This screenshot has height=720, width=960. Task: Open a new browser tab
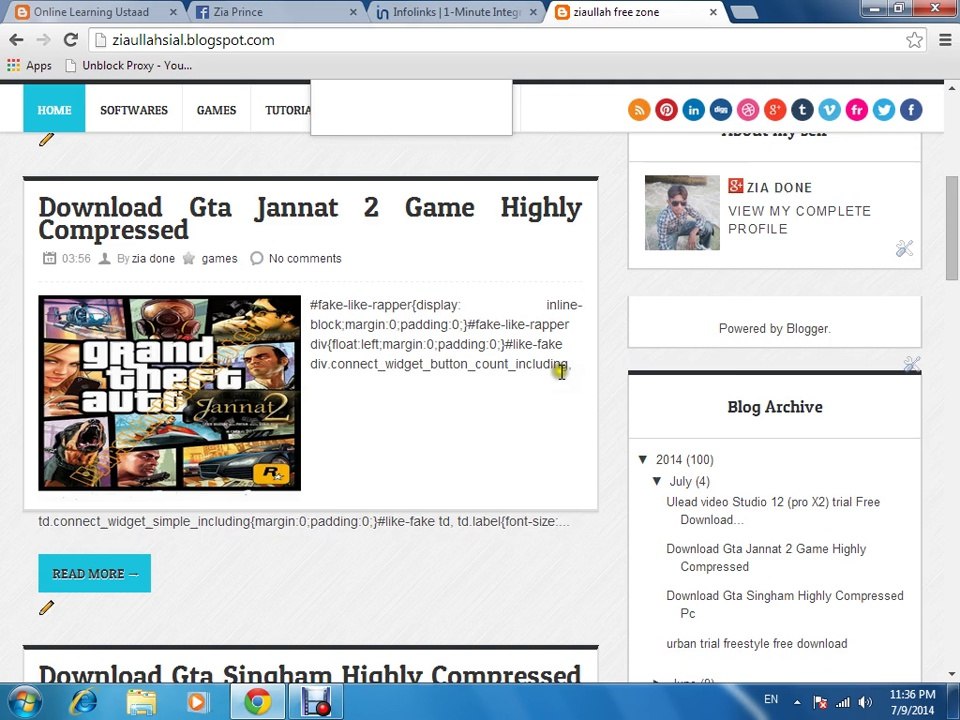(743, 12)
